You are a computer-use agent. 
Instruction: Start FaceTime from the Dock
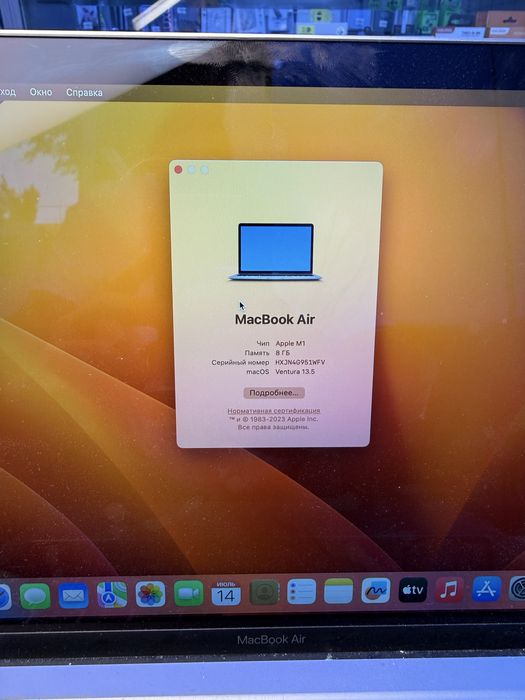pyautogui.click(x=189, y=593)
